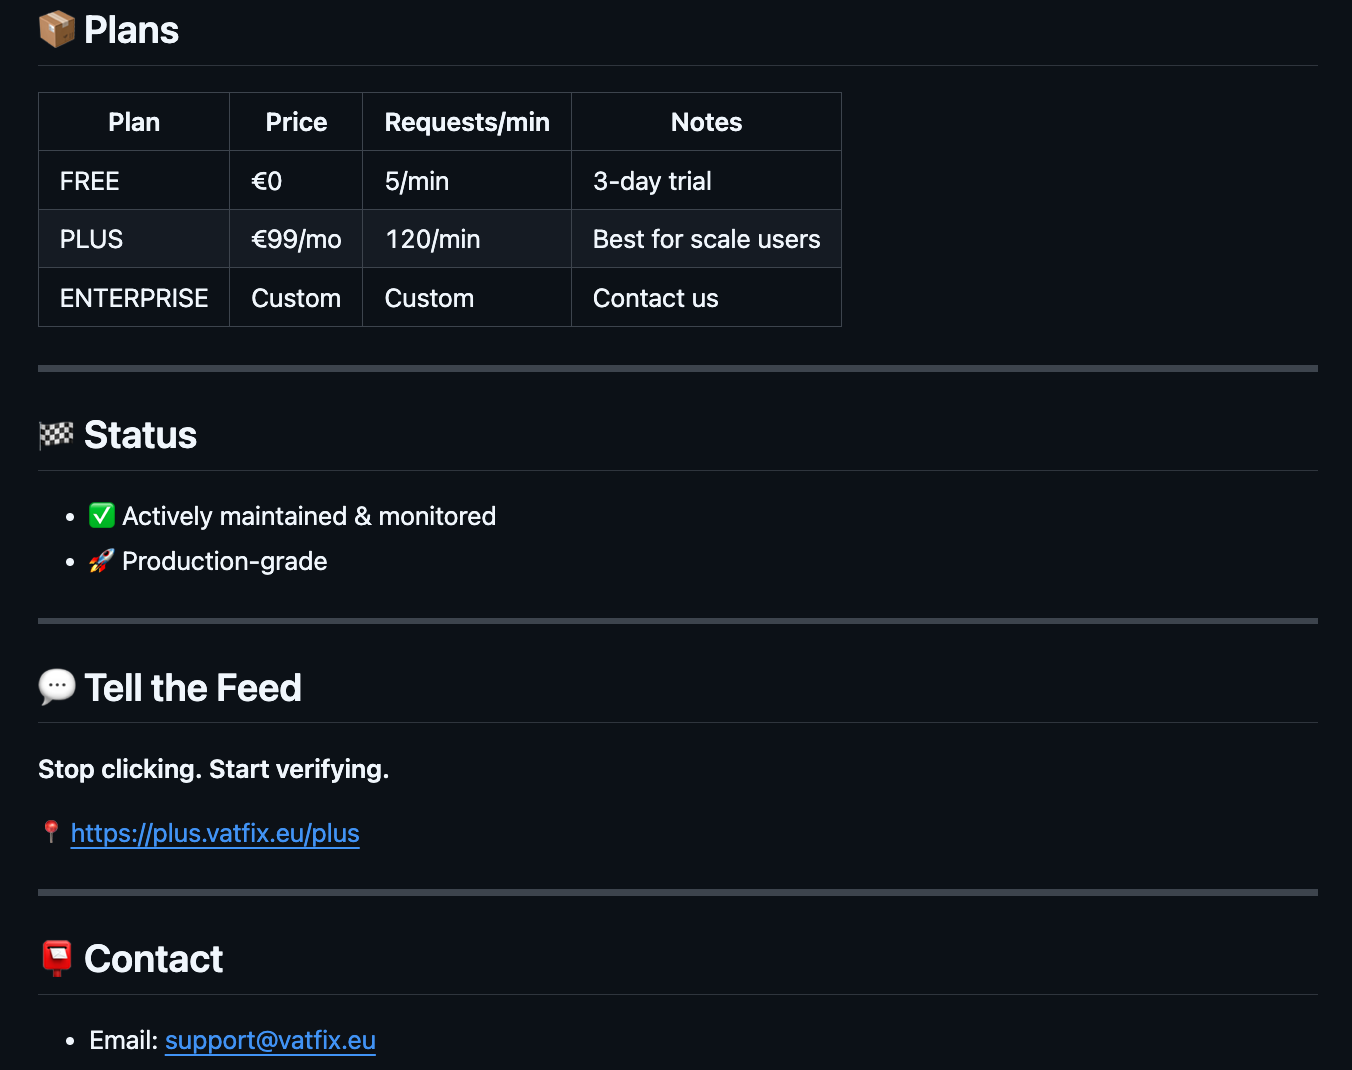Click the speech balloon icon by Tell the Feed

point(57,687)
